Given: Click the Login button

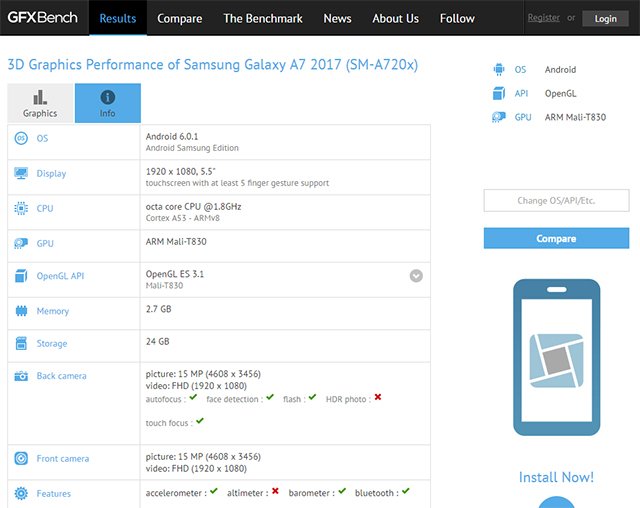Looking at the screenshot, I should (605, 18).
